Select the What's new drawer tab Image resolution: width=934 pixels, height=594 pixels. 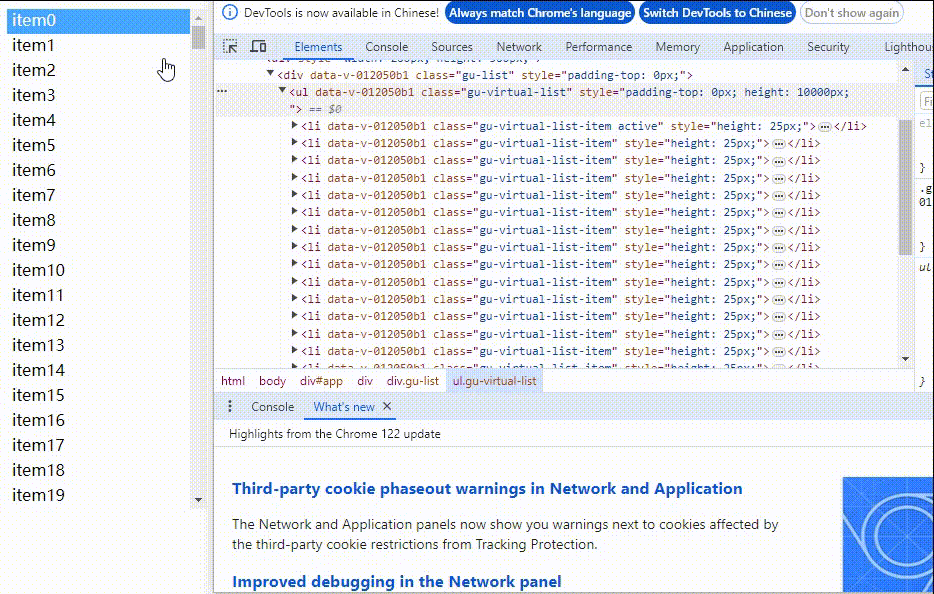[x=344, y=406]
